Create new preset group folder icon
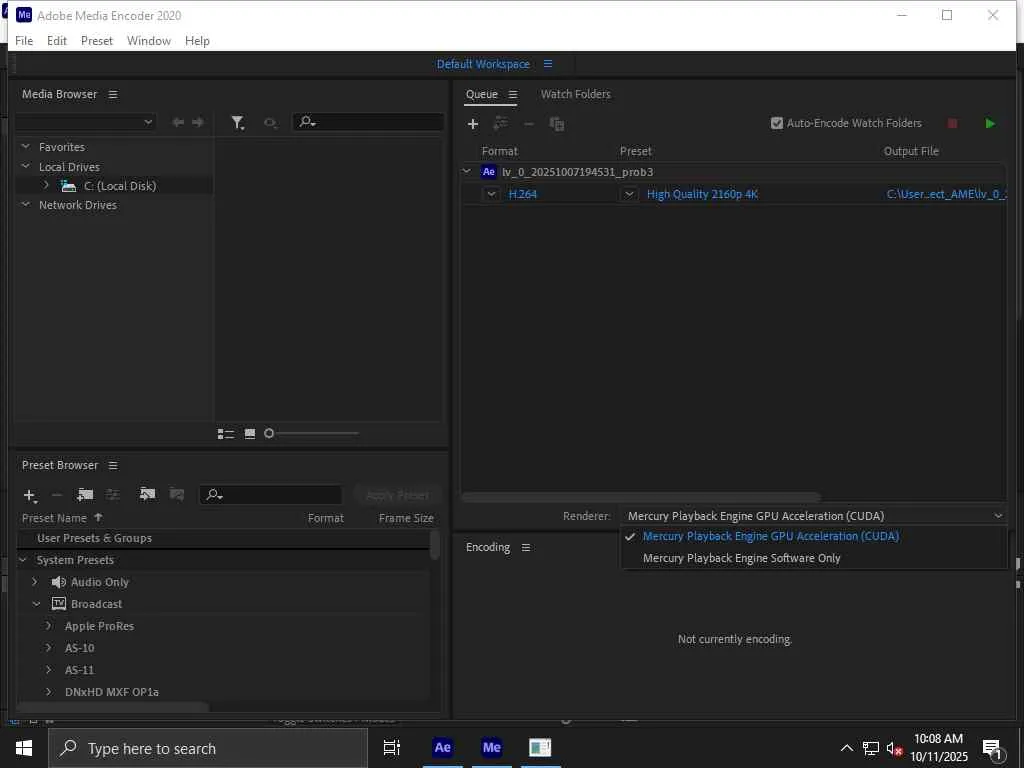This screenshot has height=768, width=1024. [x=85, y=495]
